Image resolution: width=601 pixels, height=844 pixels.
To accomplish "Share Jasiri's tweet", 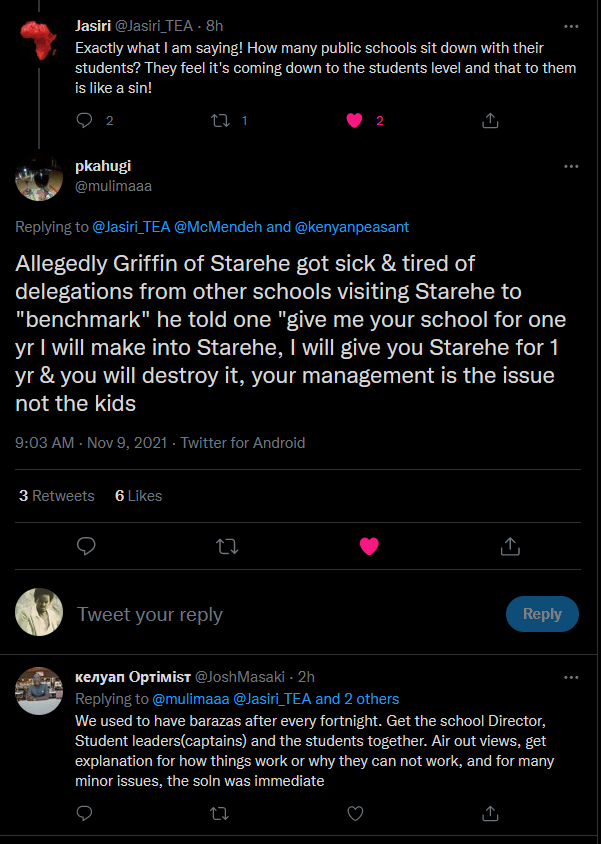I will [x=490, y=120].
